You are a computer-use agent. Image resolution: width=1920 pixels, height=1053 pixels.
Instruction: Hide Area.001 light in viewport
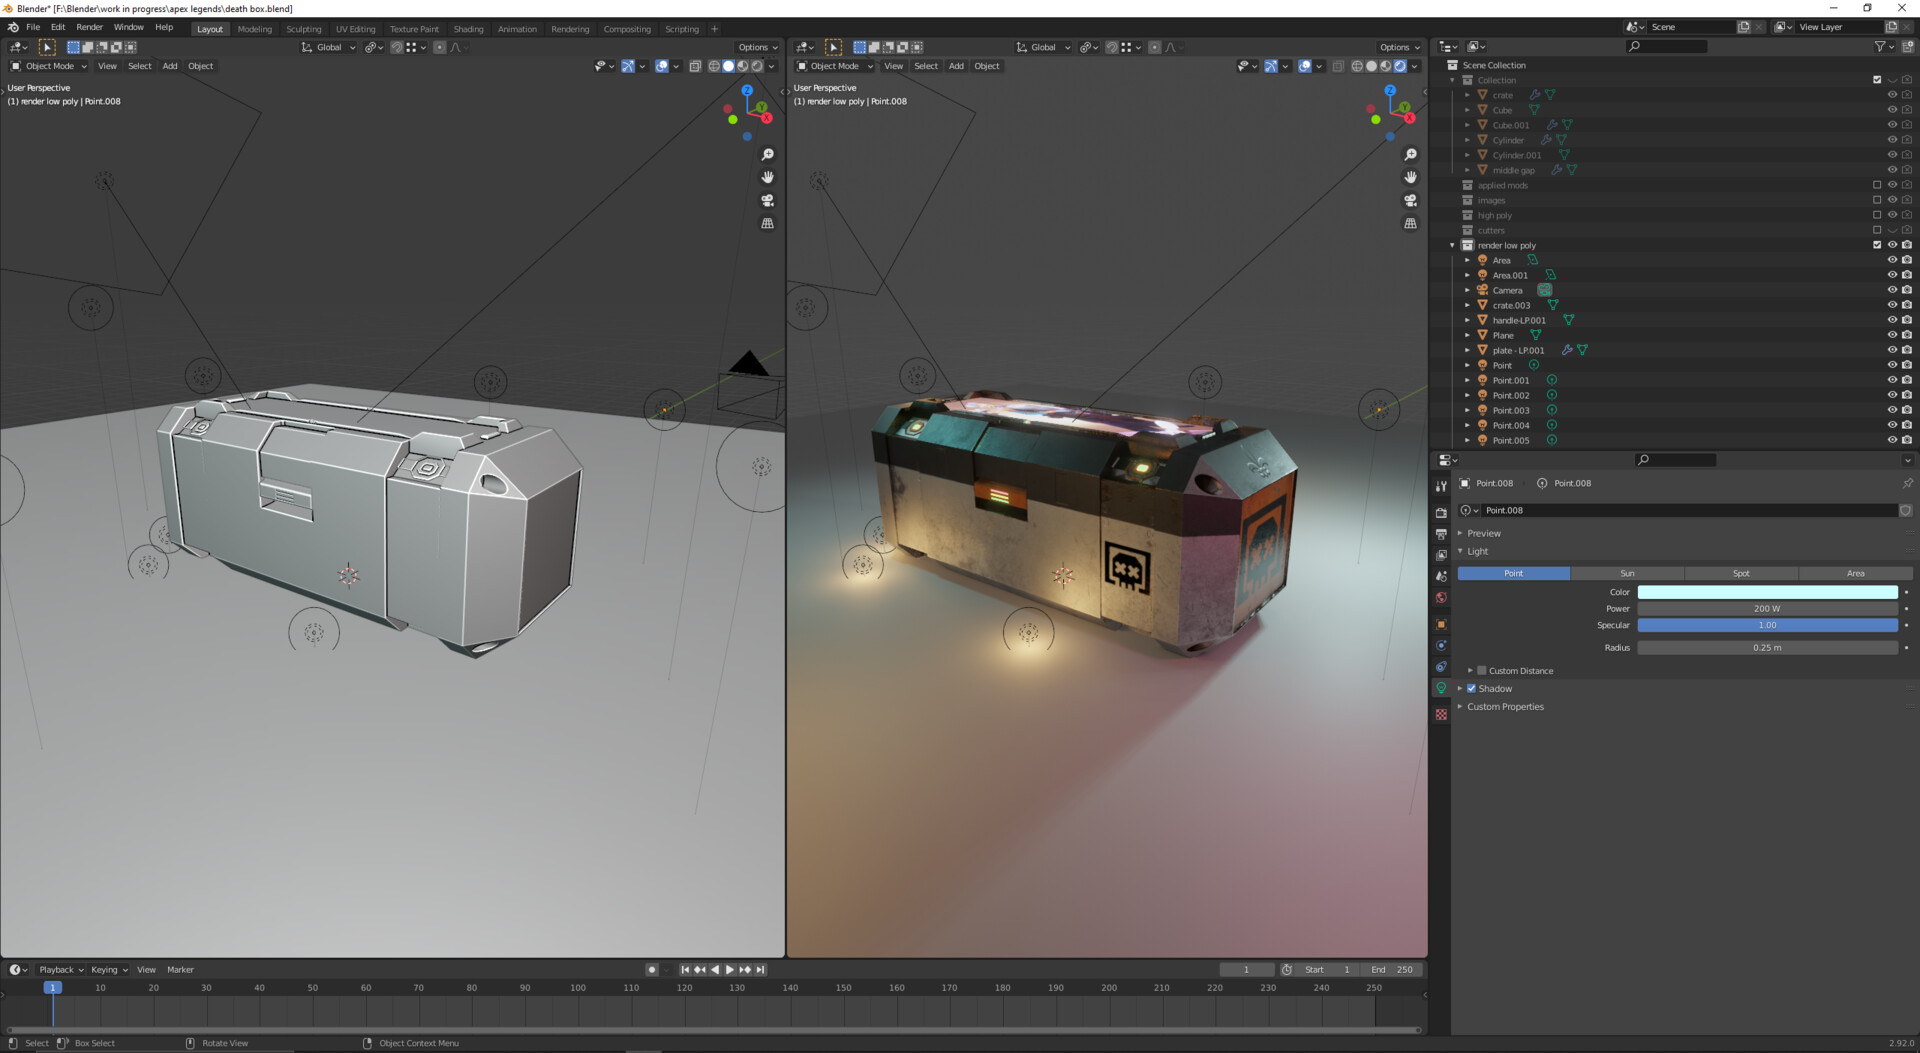tap(1892, 275)
